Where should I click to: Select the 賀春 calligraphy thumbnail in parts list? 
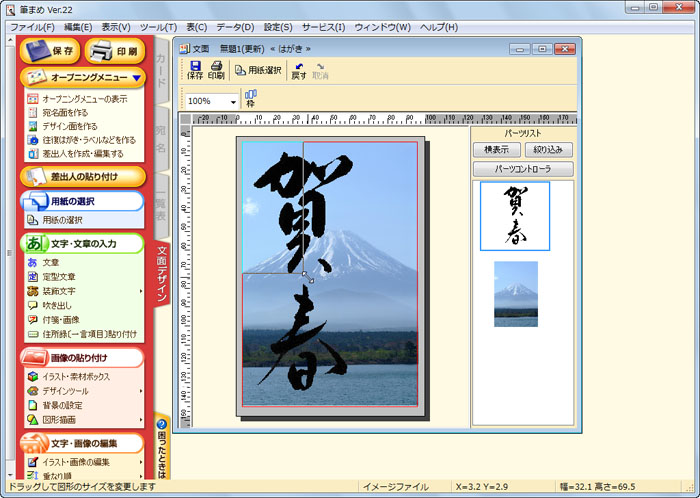click(x=514, y=216)
